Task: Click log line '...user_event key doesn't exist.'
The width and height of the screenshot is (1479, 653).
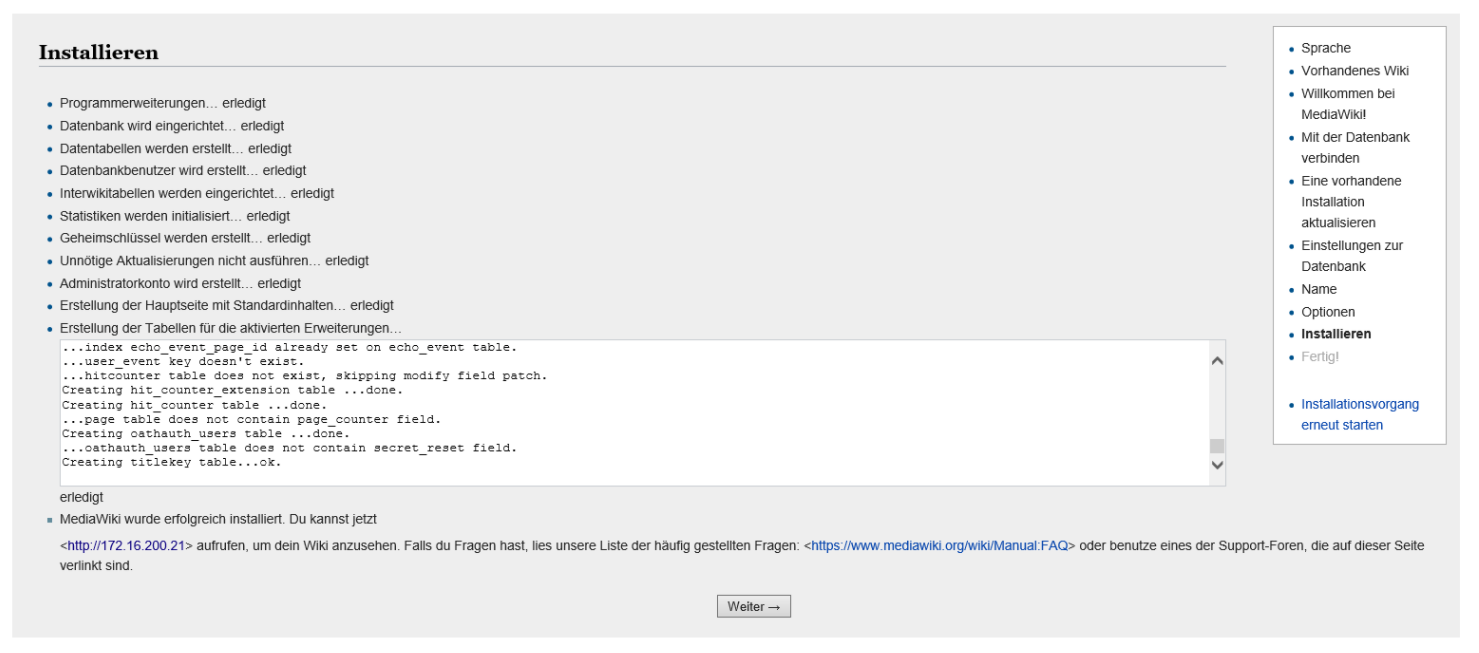Action: (x=182, y=361)
